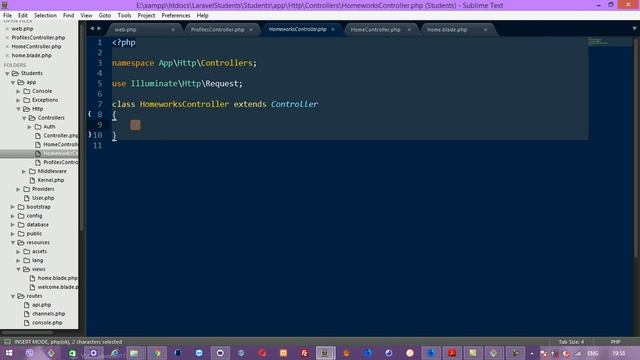Image resolution: width=640 pixels, height=360 pixels.
Task: Expand the public folder
Action: (x=13, y=234)
